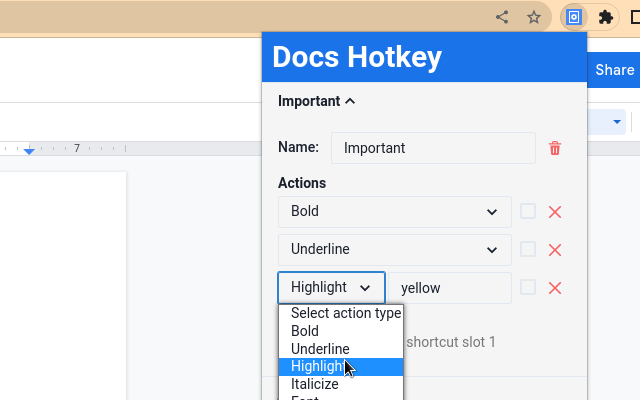
Task: Remove the Highlight action with red X
Action: pyautogui.click(x=555, y=288)
